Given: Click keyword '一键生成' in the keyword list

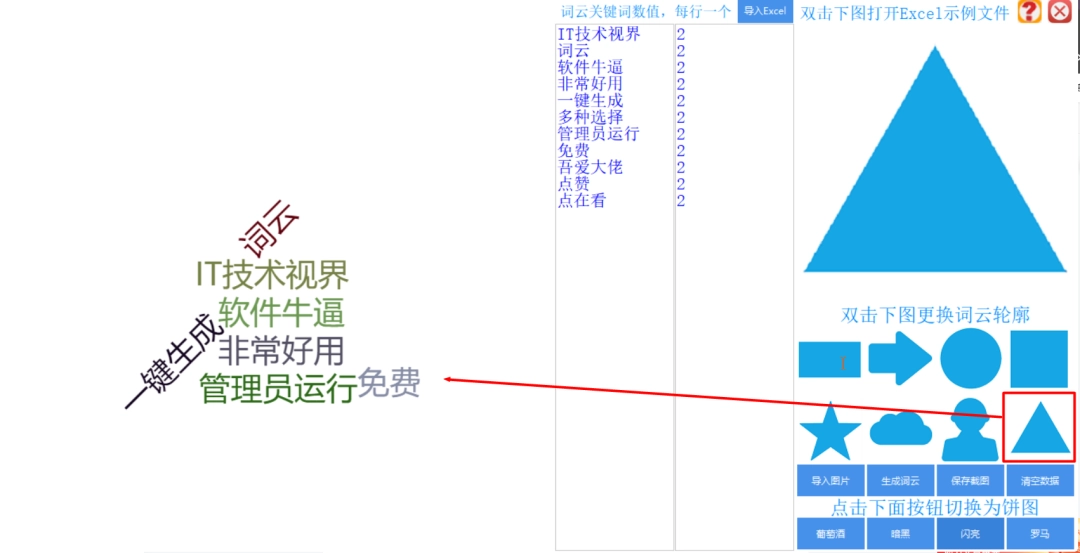Looking at the screenshot, I should 590,101.
